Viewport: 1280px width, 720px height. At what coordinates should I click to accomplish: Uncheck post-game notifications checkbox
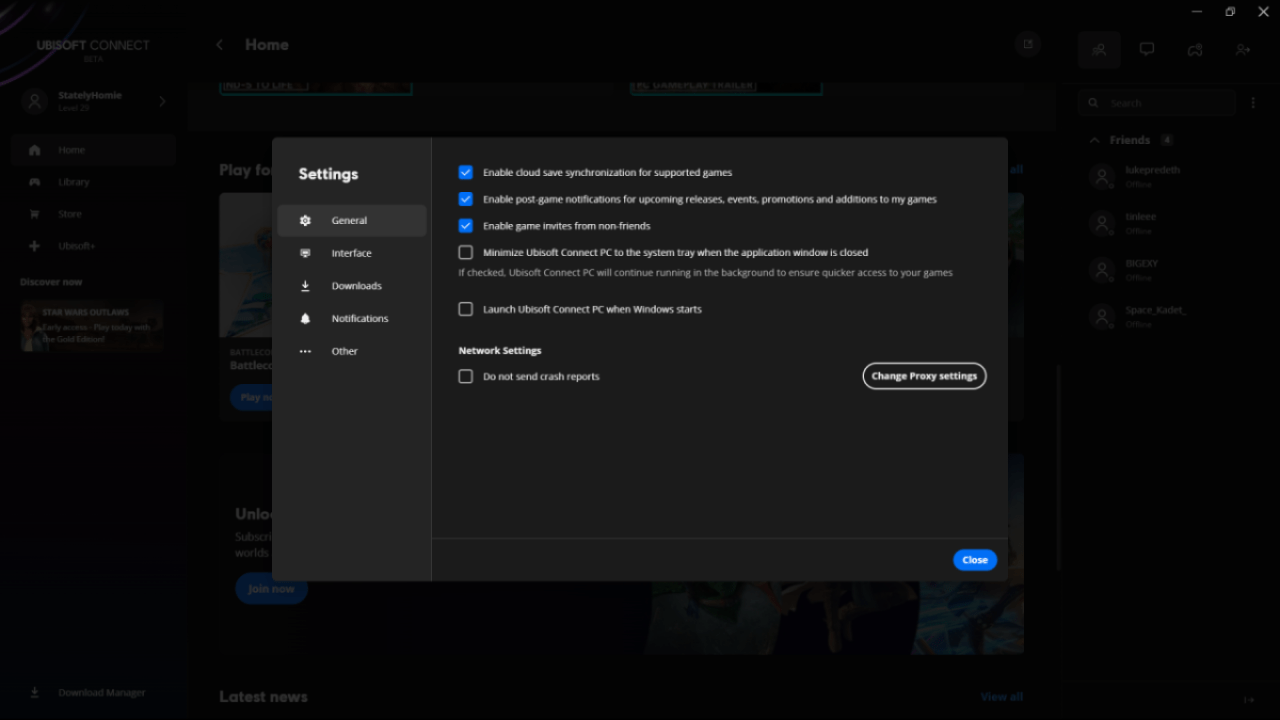(465, 199)
